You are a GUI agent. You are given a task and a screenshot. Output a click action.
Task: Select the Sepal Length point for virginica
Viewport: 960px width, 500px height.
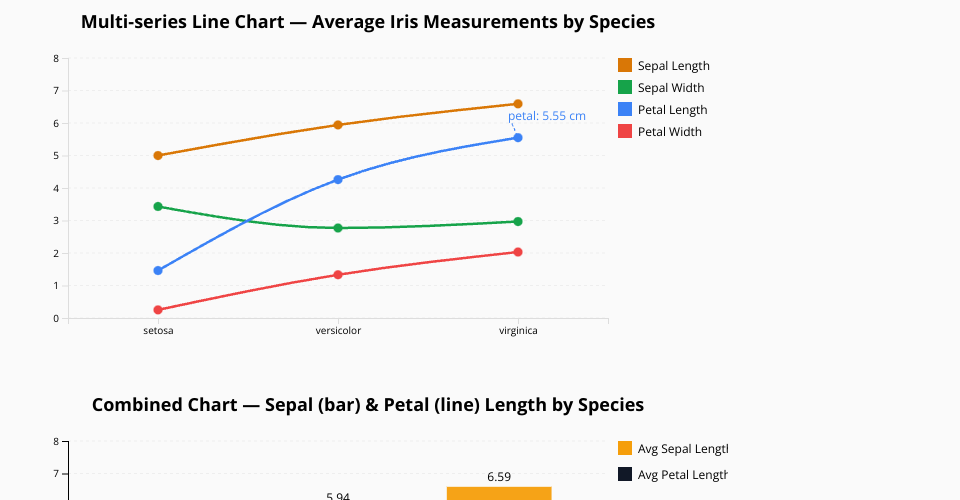(x=518, y=104)
